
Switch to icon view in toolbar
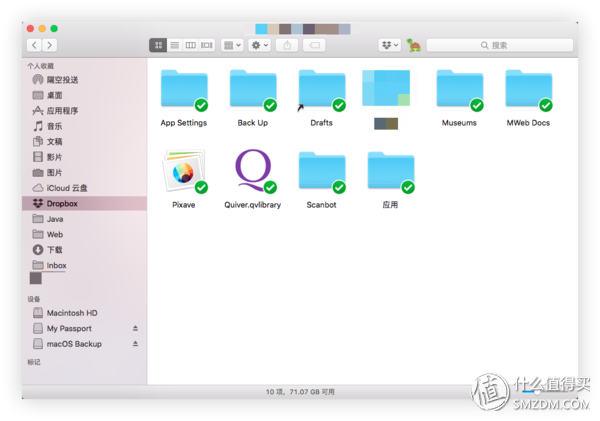(x=158, y=46)
